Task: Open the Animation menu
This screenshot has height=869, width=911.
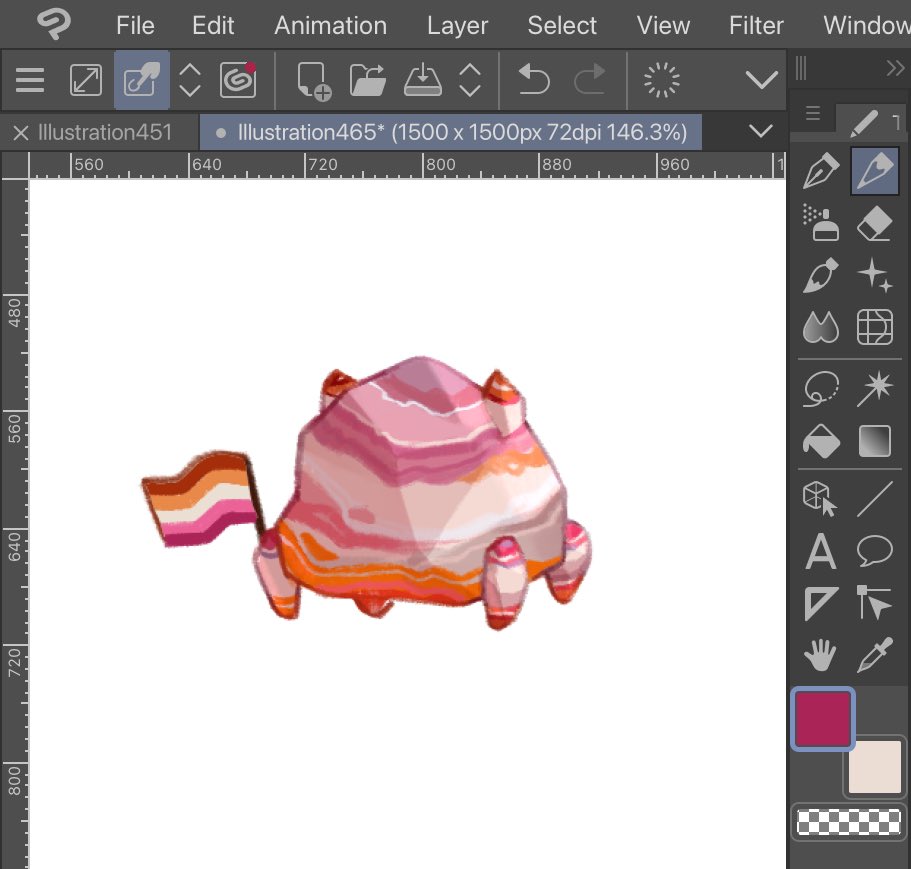Action: [x=330, y=26]
